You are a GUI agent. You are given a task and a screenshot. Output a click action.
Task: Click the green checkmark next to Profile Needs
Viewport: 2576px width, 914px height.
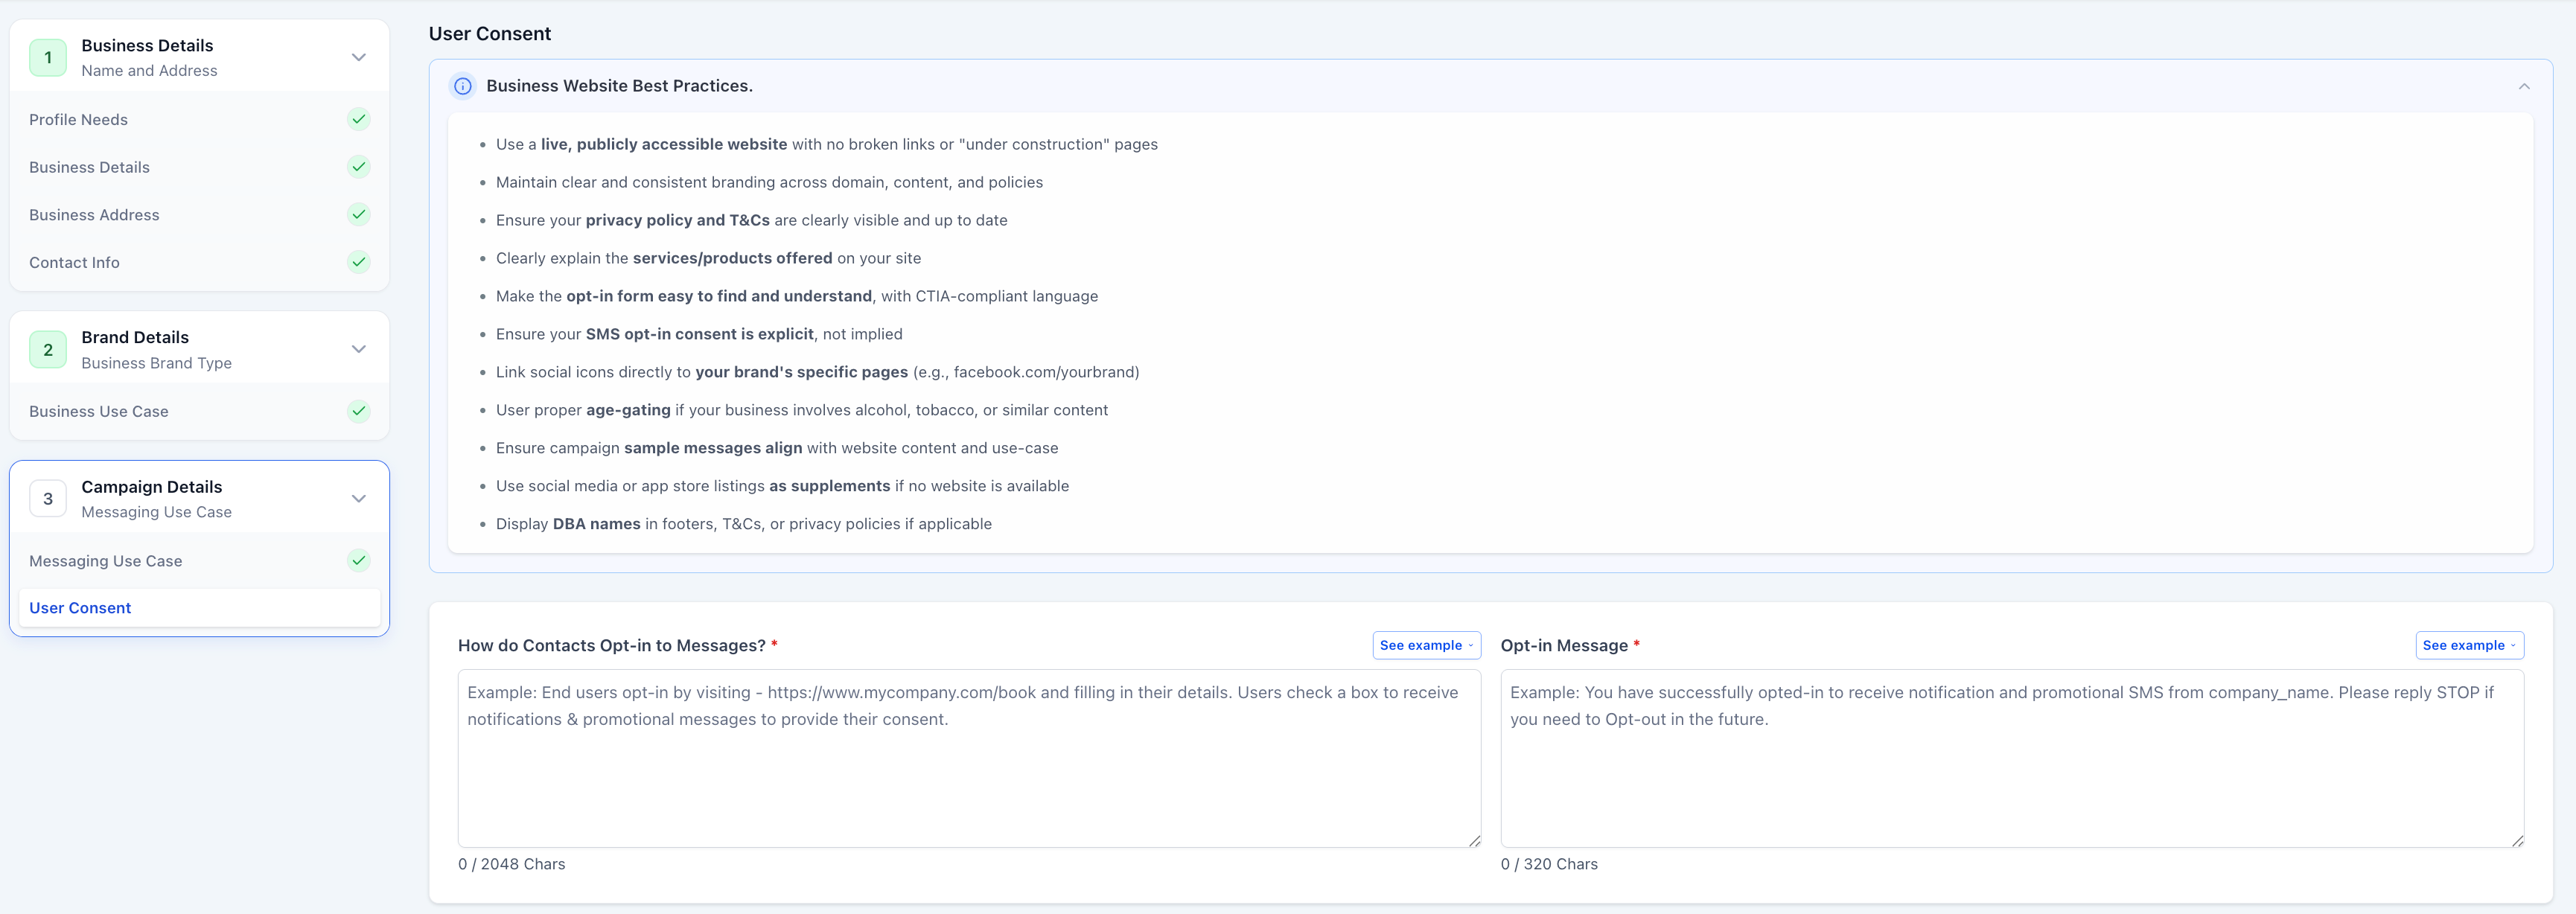point(358,119)
